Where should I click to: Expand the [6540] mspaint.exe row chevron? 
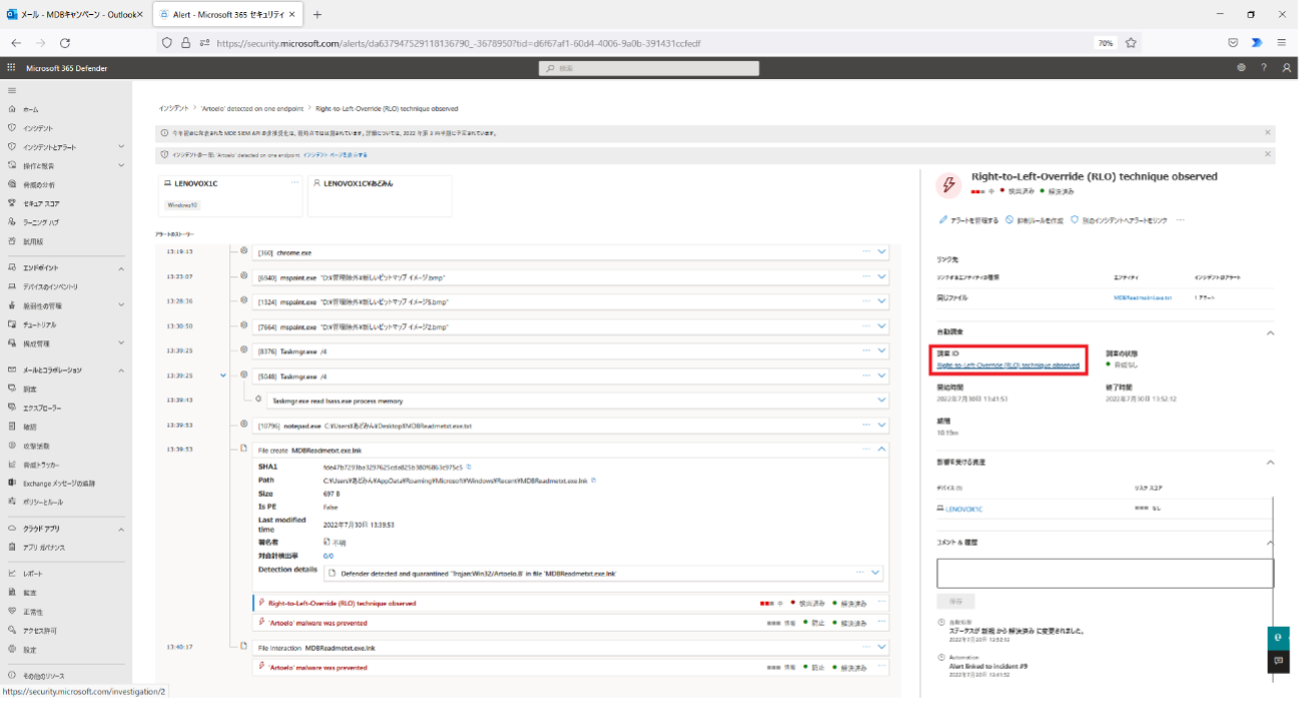(882, 277)
